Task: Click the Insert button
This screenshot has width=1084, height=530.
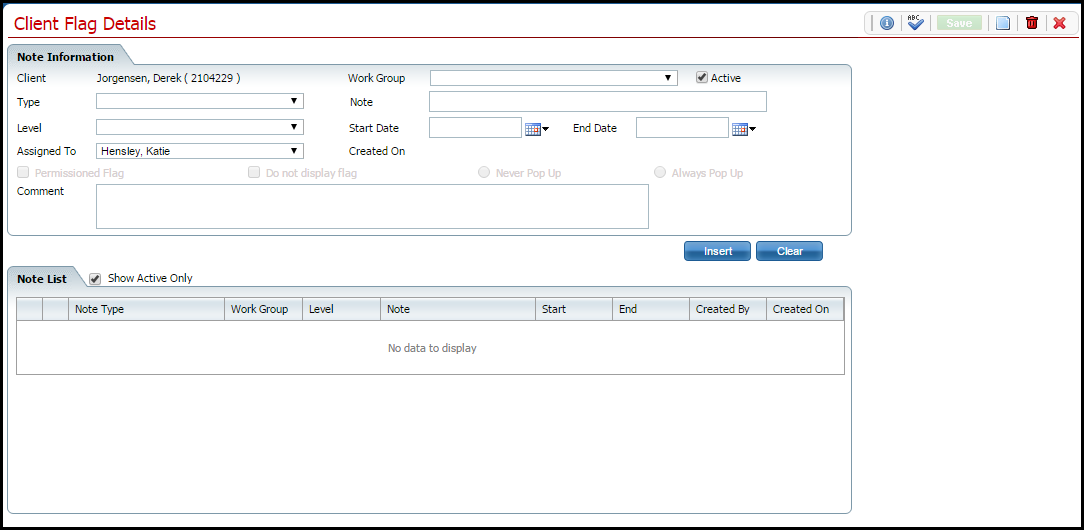Action: pyautogui.click(x=717, y=251)
